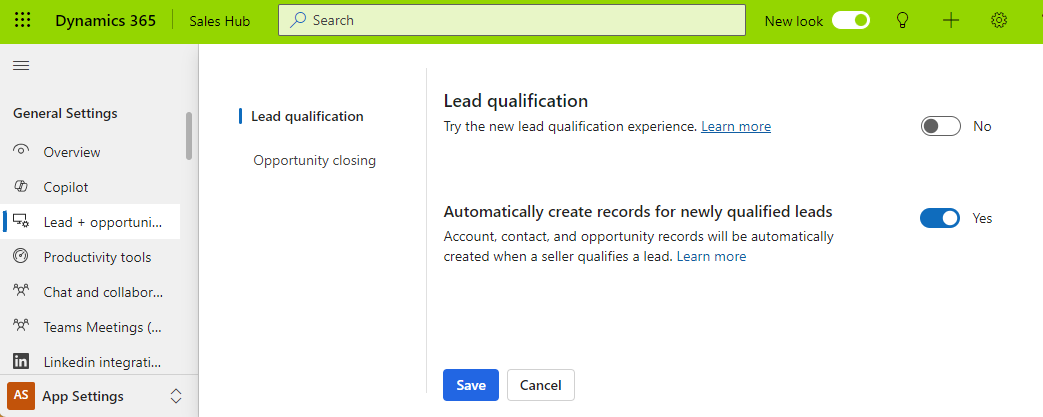Click the sidebar vertical scrollbar
Image resolution: width=1043 pixels, height=417 pixels.
point(189,136)
